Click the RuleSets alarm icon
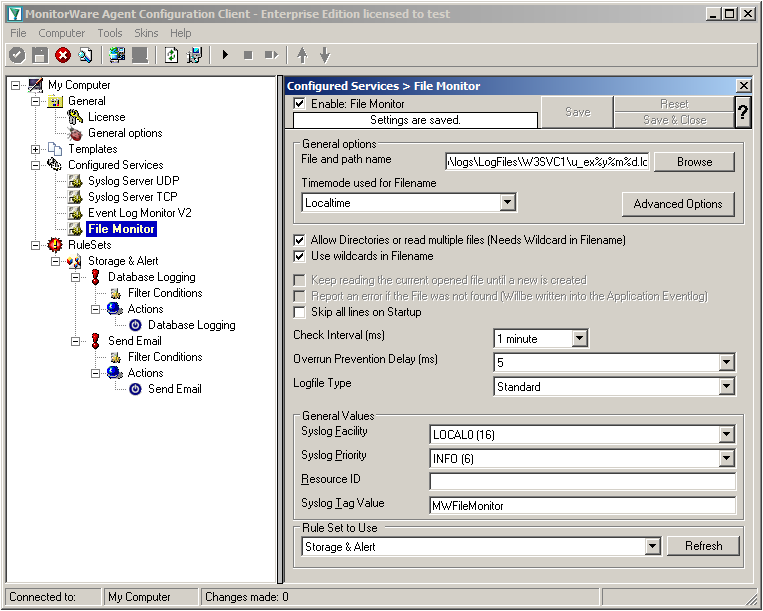This screenshot has height=611, width=763. coord(55,245)
